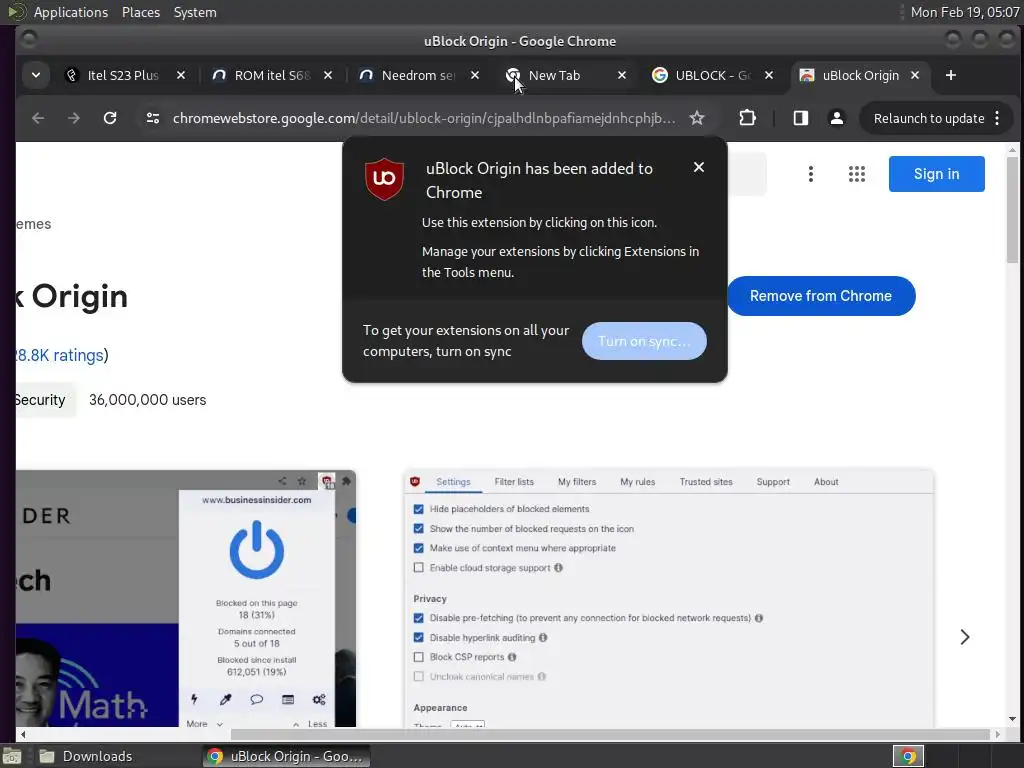Open web store three-dot options menu
1024x768 pixels.
[810, 174]
